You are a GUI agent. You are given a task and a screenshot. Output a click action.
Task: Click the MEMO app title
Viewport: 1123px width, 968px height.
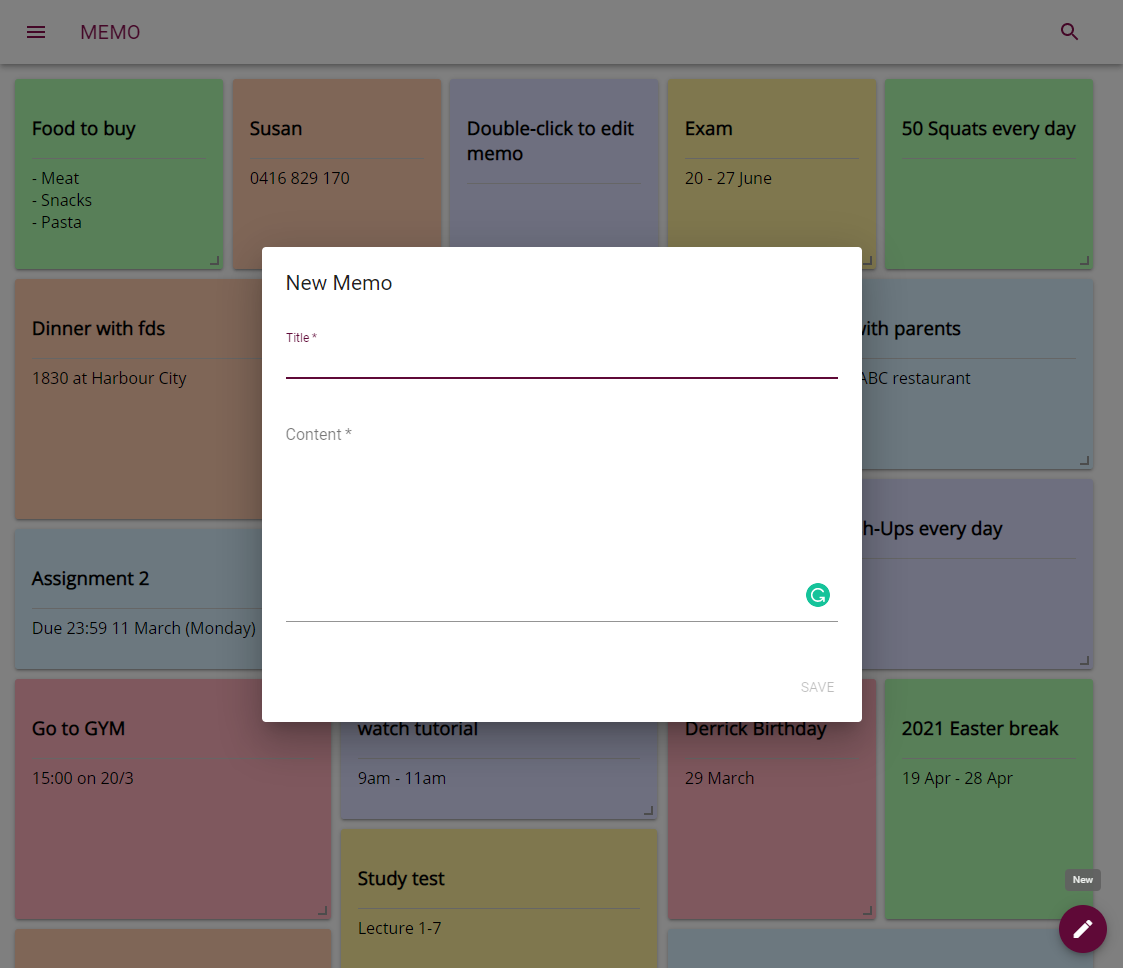[x=110, y=32]
